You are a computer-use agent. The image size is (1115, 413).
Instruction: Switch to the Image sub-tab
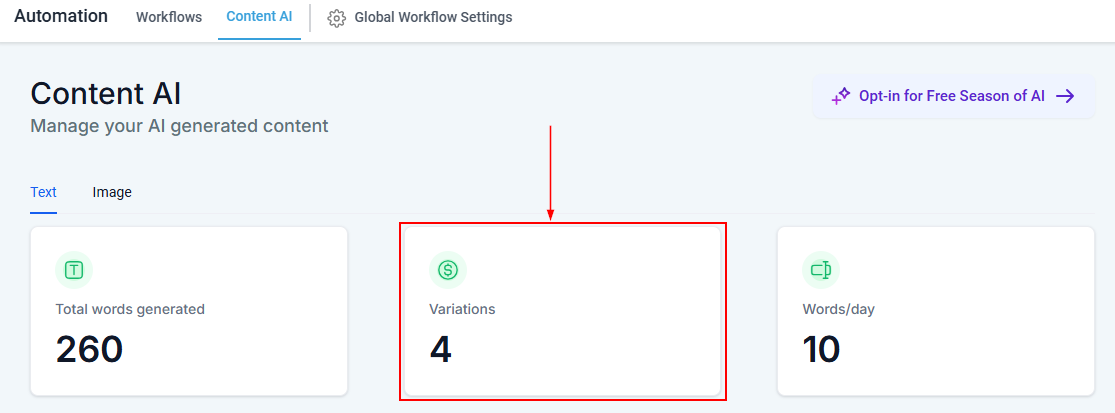tap(112, 192)
